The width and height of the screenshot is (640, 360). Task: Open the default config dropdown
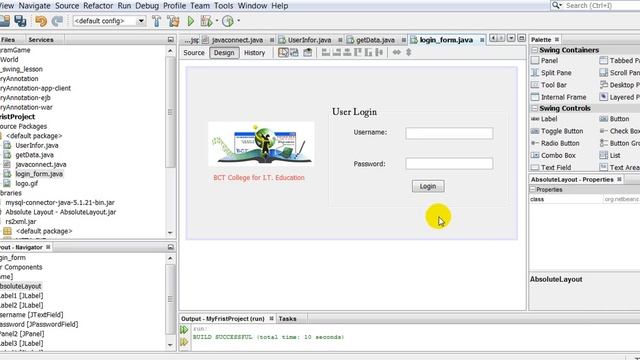(x=141, y=21)
